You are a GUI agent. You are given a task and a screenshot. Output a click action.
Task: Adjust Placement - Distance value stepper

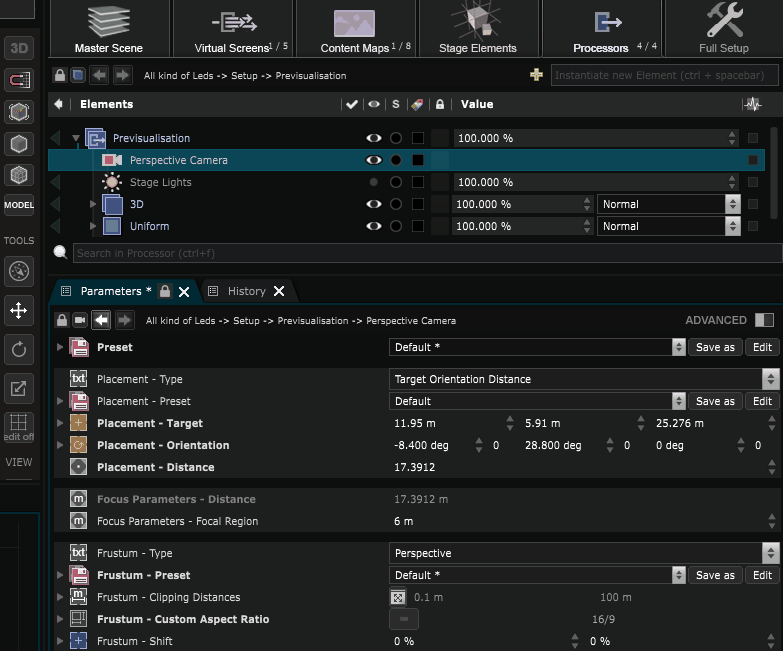[772, 467]
